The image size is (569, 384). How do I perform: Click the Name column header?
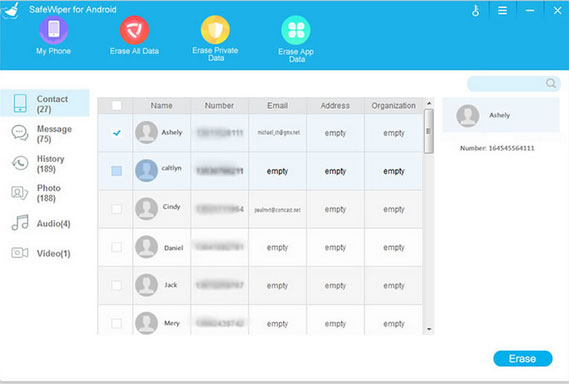(161, 106)
